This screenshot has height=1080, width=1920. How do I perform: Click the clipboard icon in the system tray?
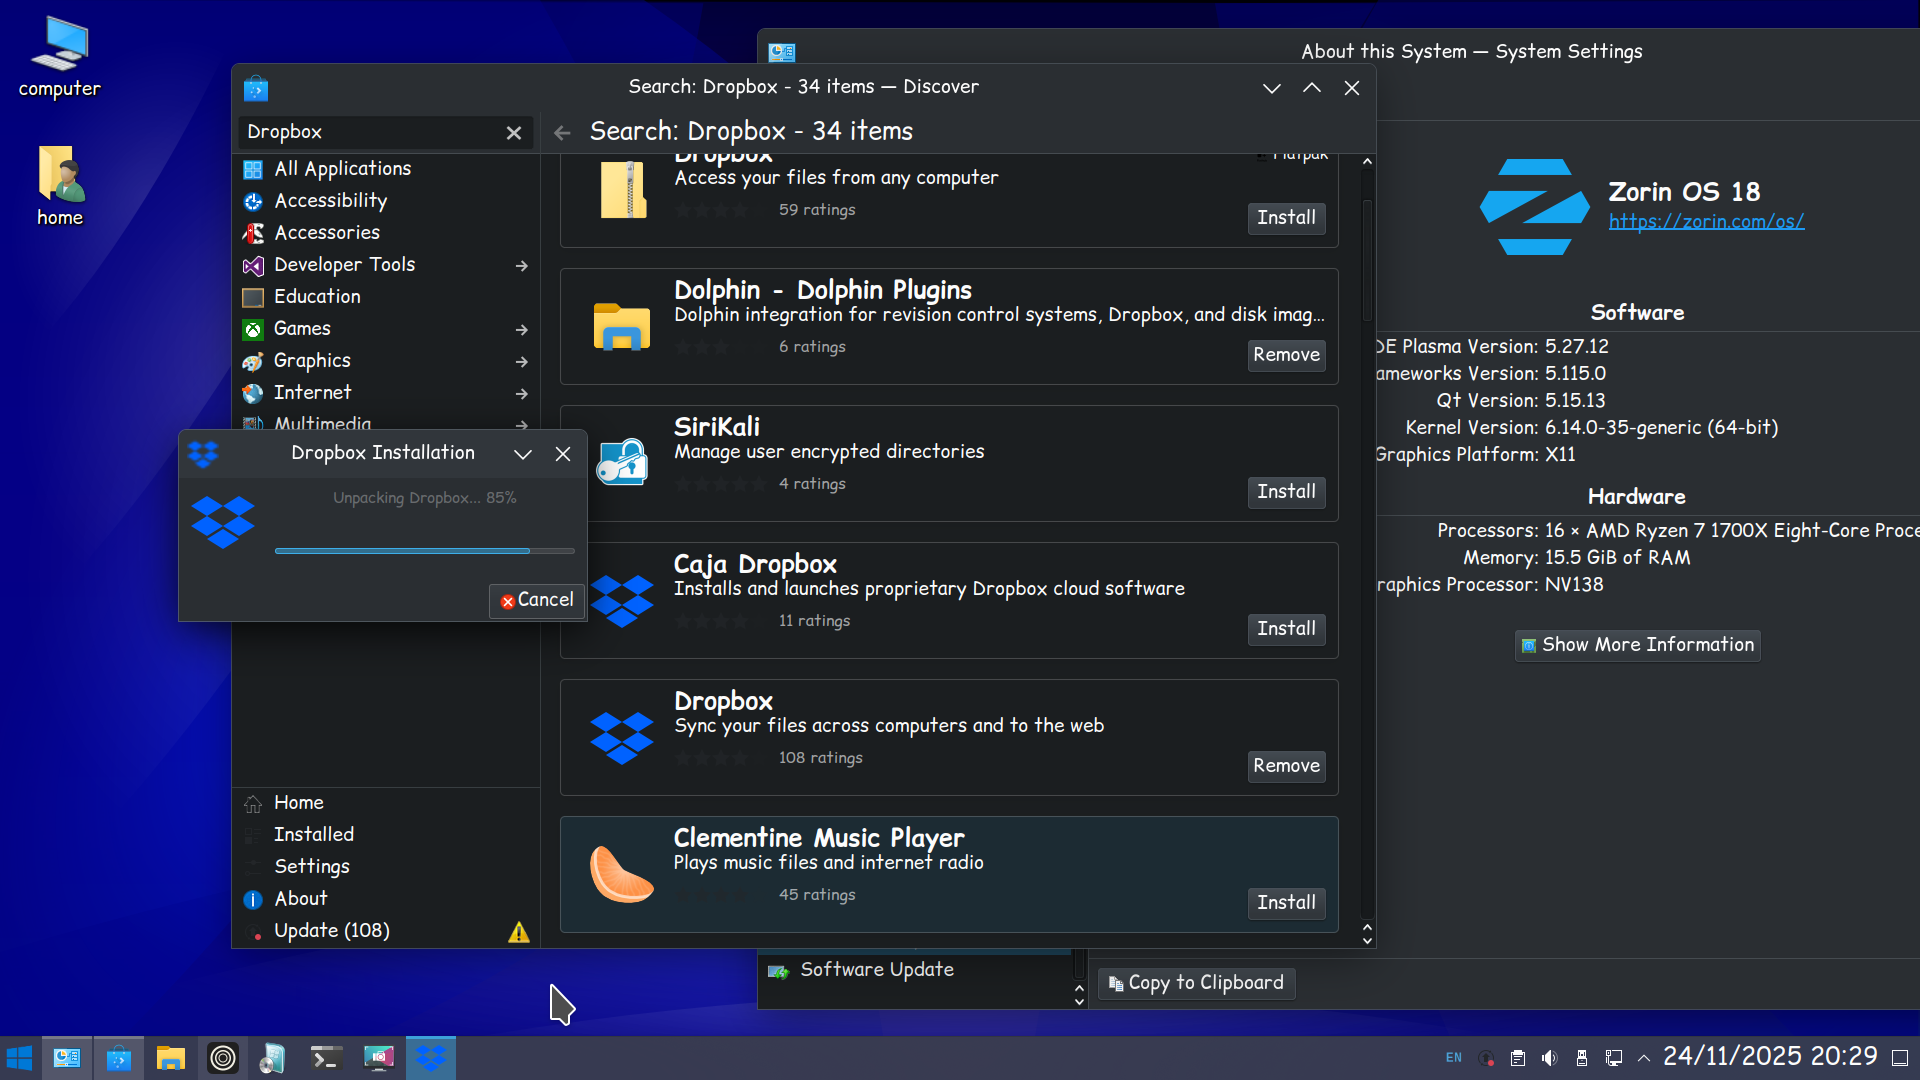click(x=1517, y=1058)
